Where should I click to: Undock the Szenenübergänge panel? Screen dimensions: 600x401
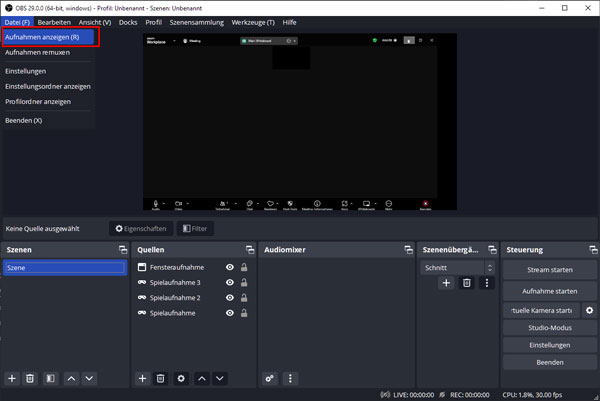point(492,250)
